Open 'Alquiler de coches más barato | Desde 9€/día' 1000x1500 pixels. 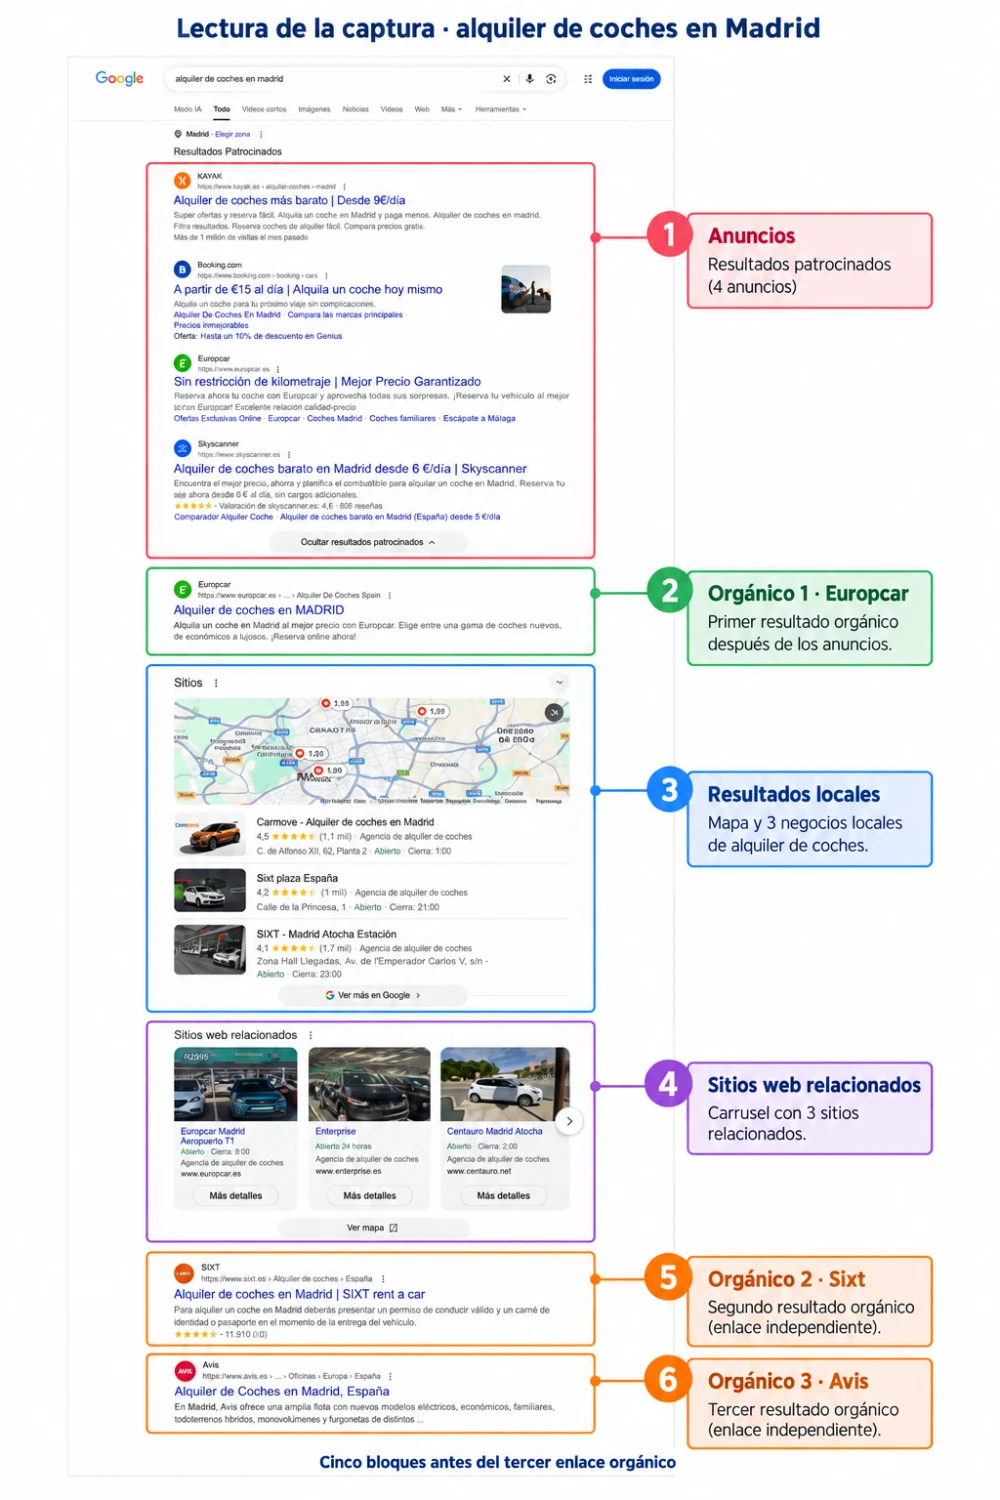tap(289, 200)
